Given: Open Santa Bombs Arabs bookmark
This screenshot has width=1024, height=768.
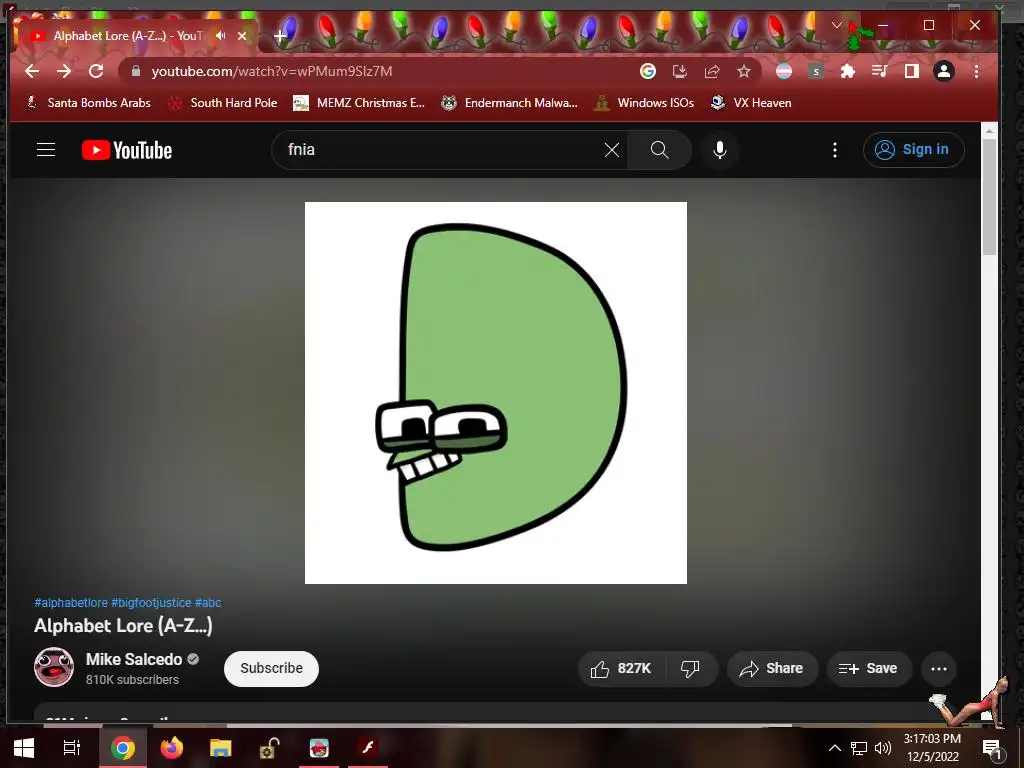Looking at the screenshot, I should pyautogui.click(x=88, y=103).
